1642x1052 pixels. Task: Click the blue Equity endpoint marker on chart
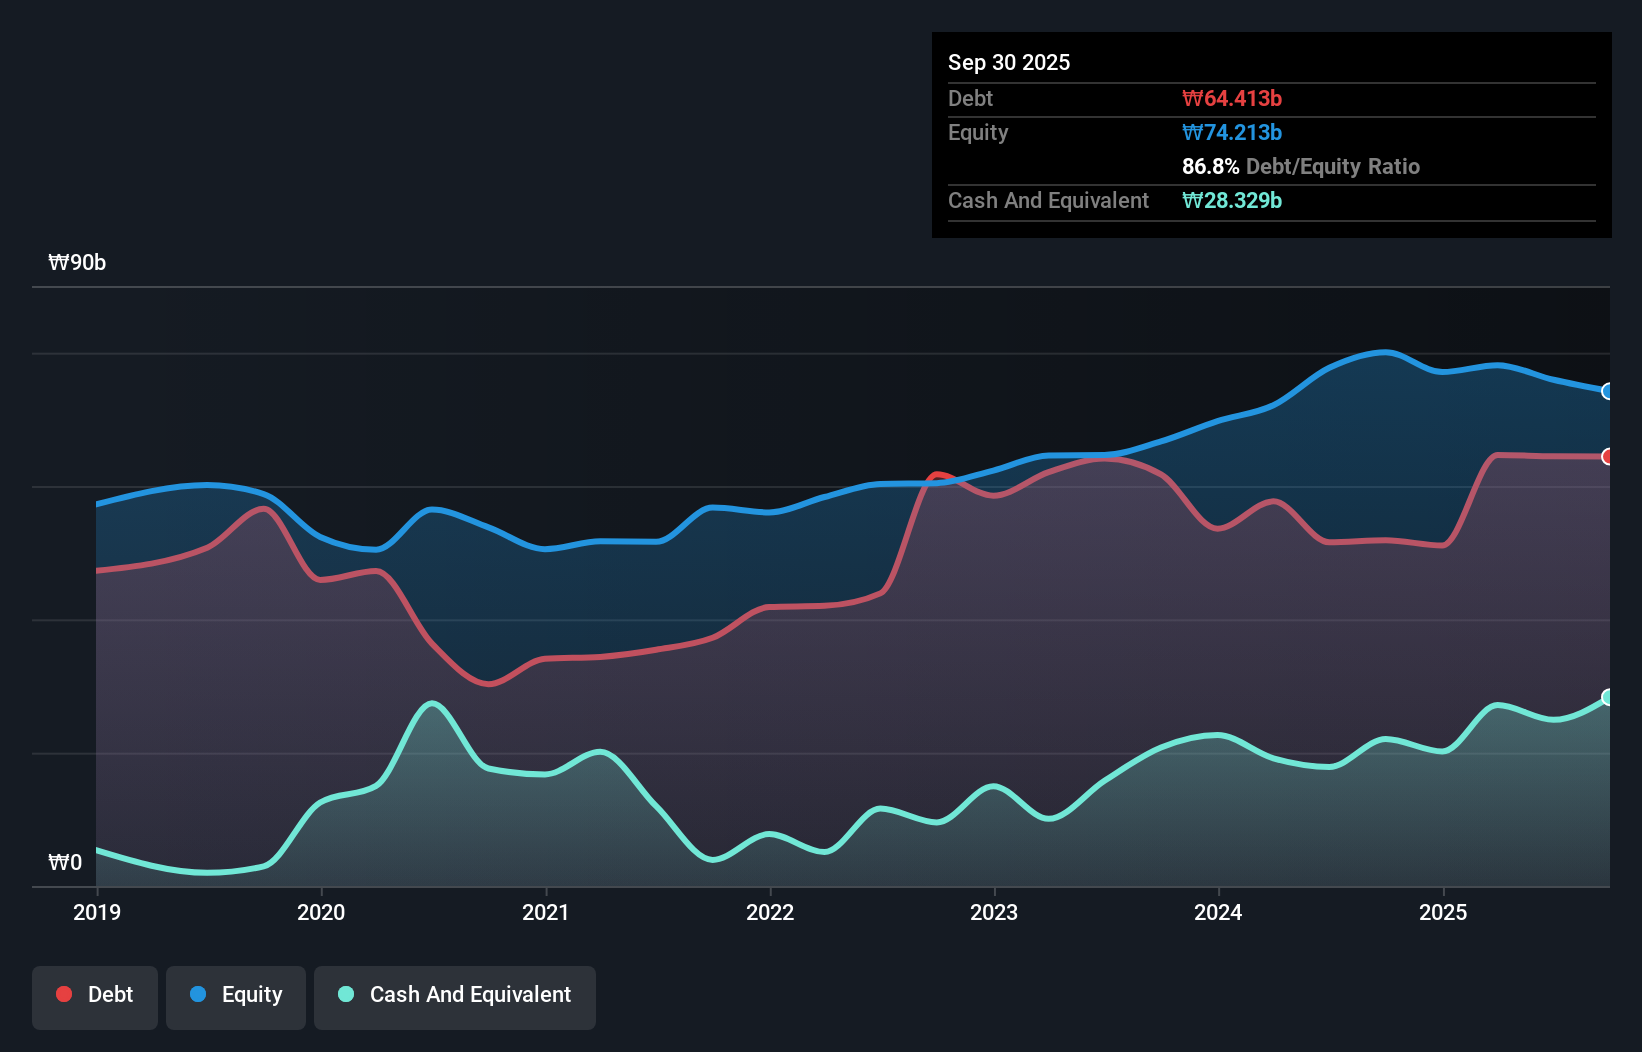click(x=1608, y=391)
